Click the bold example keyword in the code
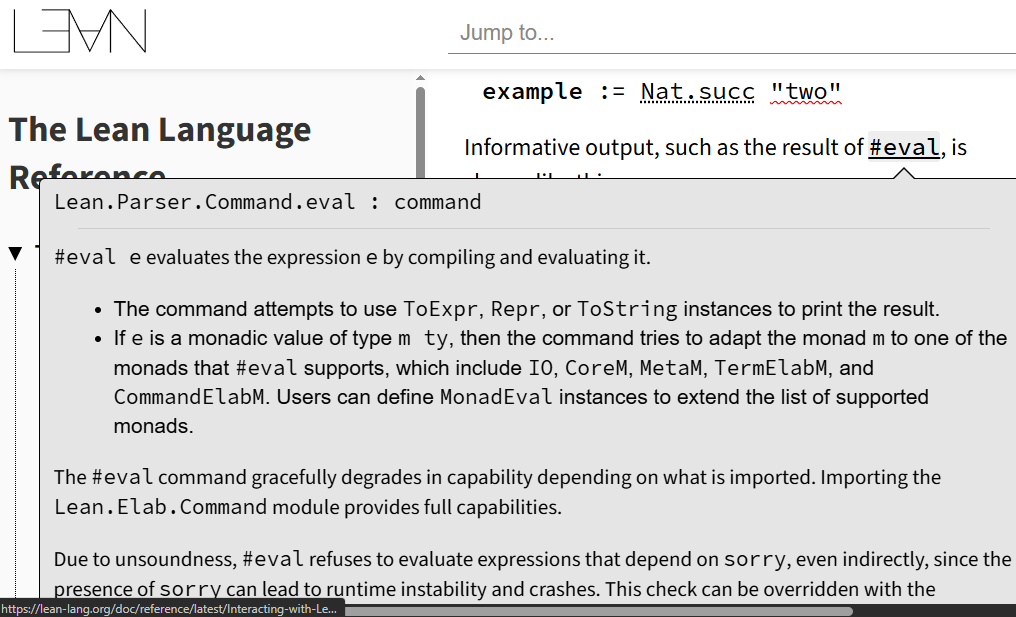1016x617 pixels. click(532, 92)
